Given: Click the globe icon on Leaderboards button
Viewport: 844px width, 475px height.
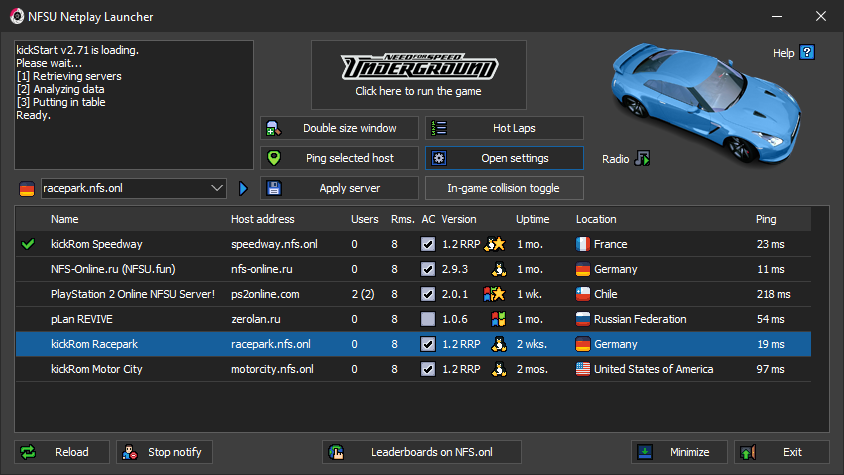Looking at the screenshot, I should pos(336,452).
